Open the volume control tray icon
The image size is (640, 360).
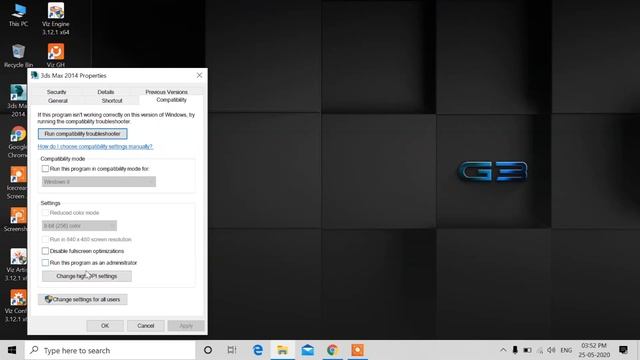point(551,350)
